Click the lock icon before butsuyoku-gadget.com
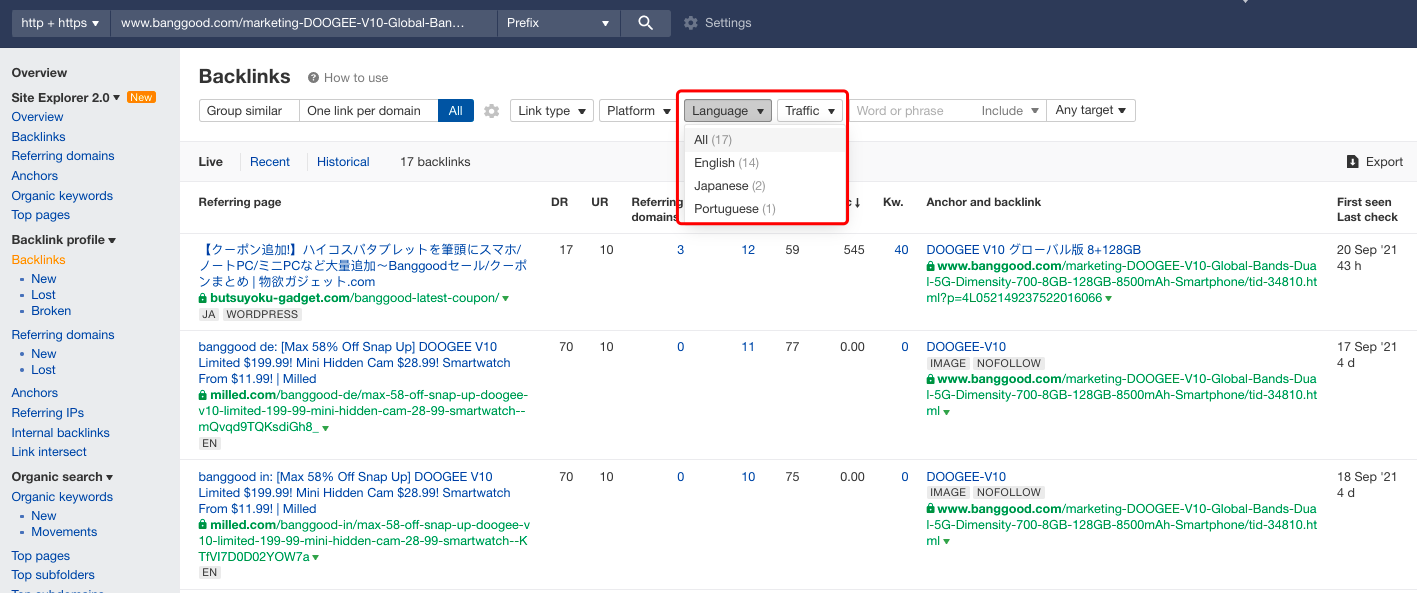Image resolution: width=1417 pixels, height=593 pixels. [x=203, y=298]
